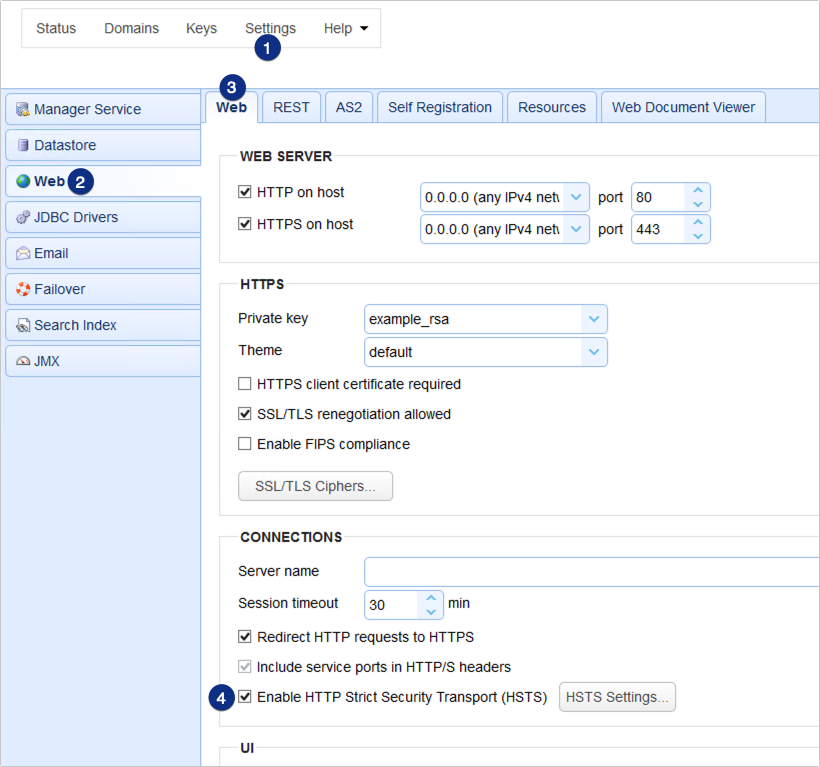Open the Settings menu
Screen dimensions: 820x767
pos(270,28)
